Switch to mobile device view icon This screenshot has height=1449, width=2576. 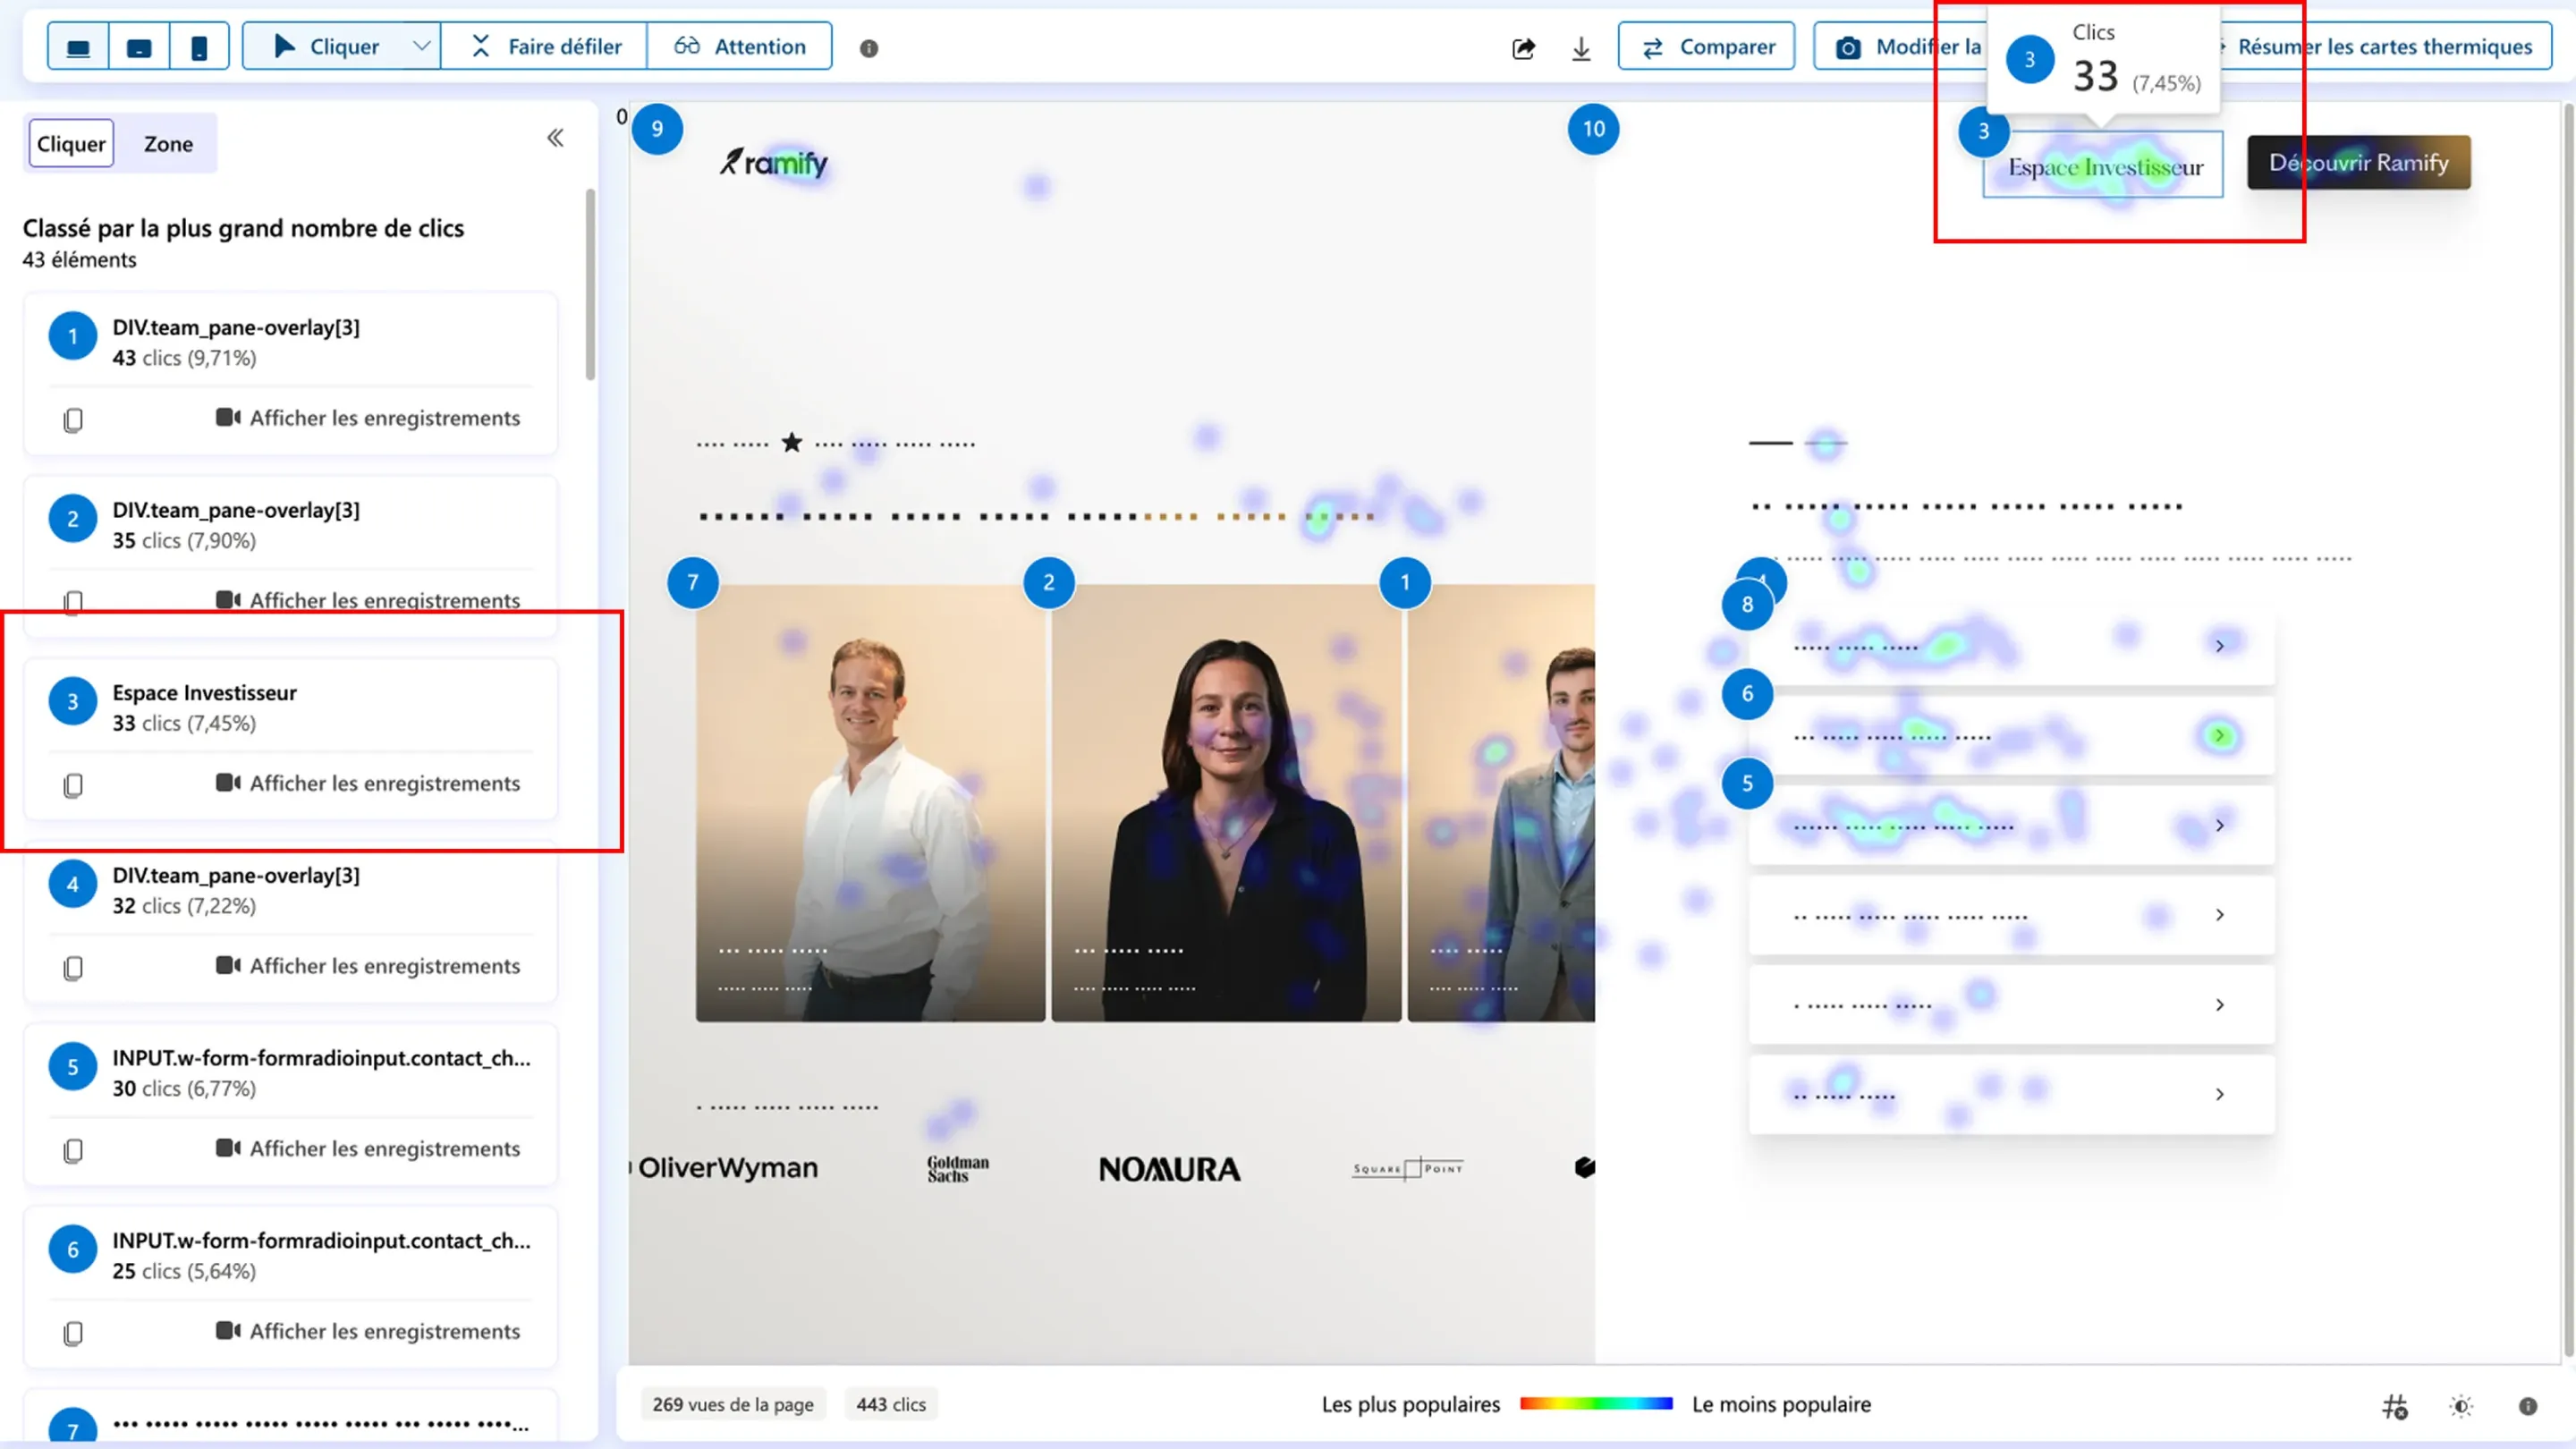coord(199,46)
